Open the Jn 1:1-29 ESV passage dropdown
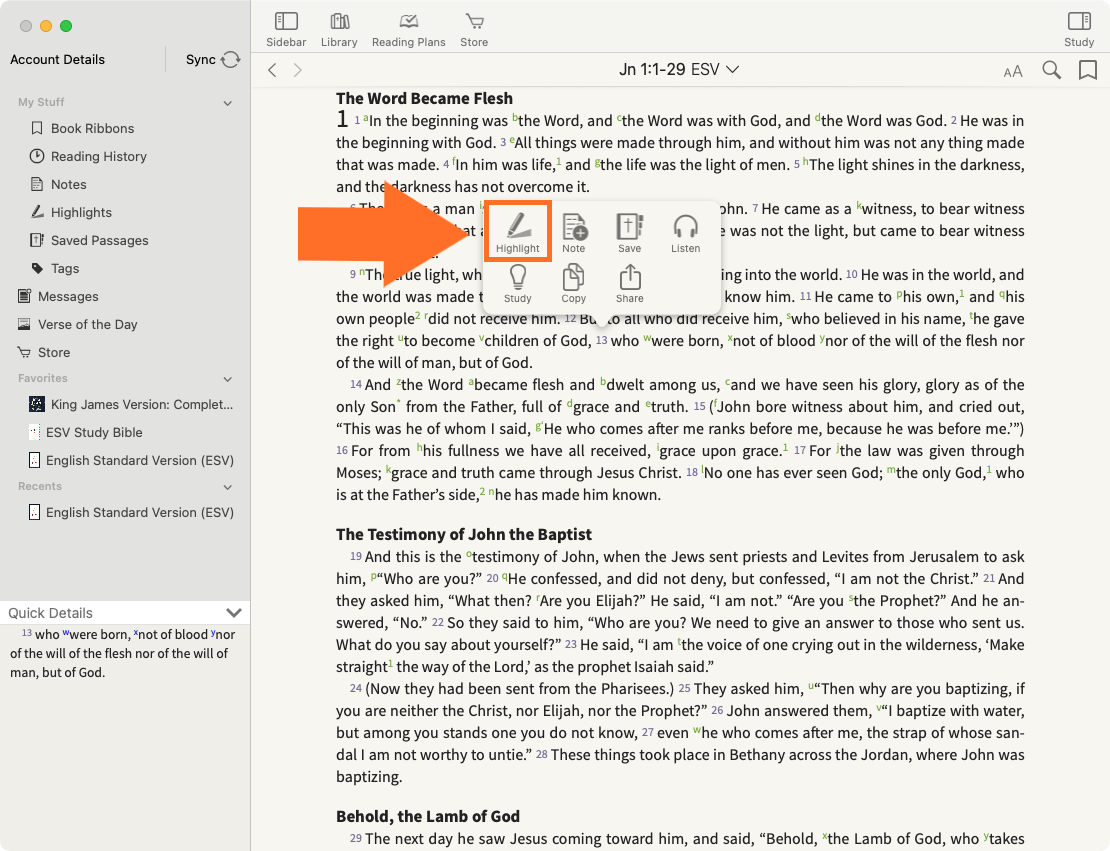 pos(678,69)
